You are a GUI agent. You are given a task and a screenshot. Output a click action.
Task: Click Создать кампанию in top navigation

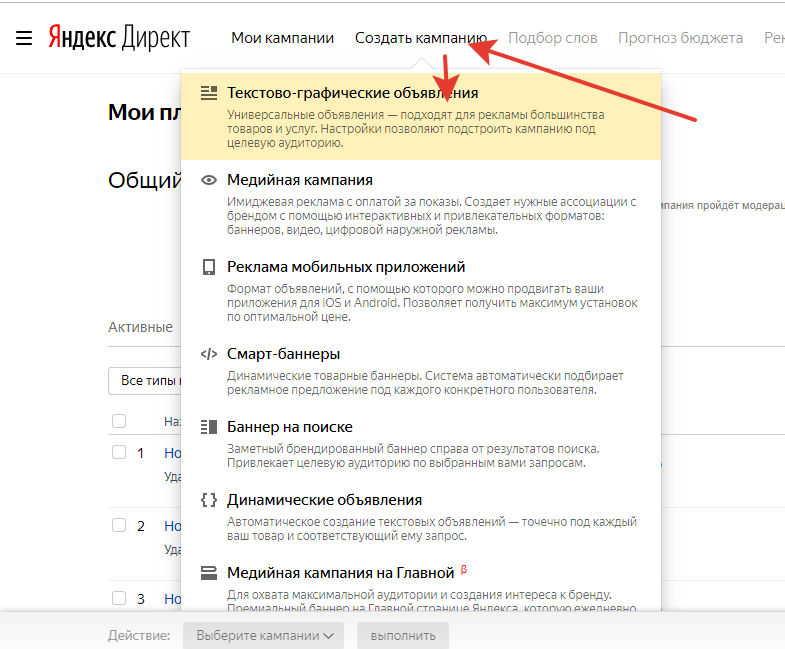(421, 38)
